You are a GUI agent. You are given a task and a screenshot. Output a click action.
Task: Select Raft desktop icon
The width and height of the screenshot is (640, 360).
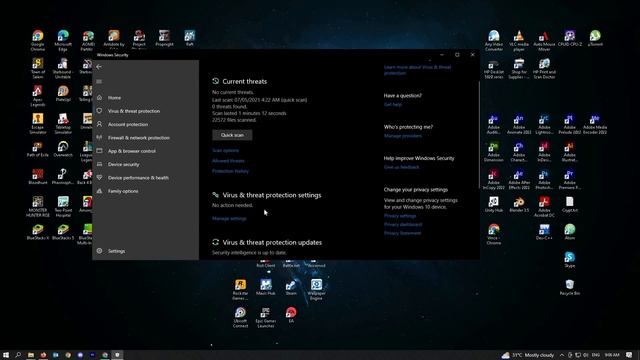[x=189, y=38]
